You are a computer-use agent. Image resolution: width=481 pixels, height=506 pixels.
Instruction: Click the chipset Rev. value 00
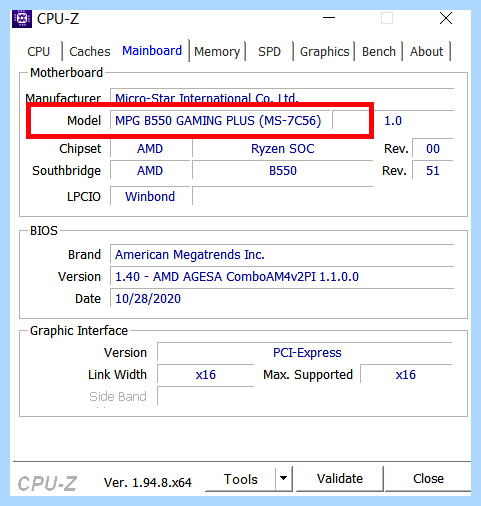433,149
